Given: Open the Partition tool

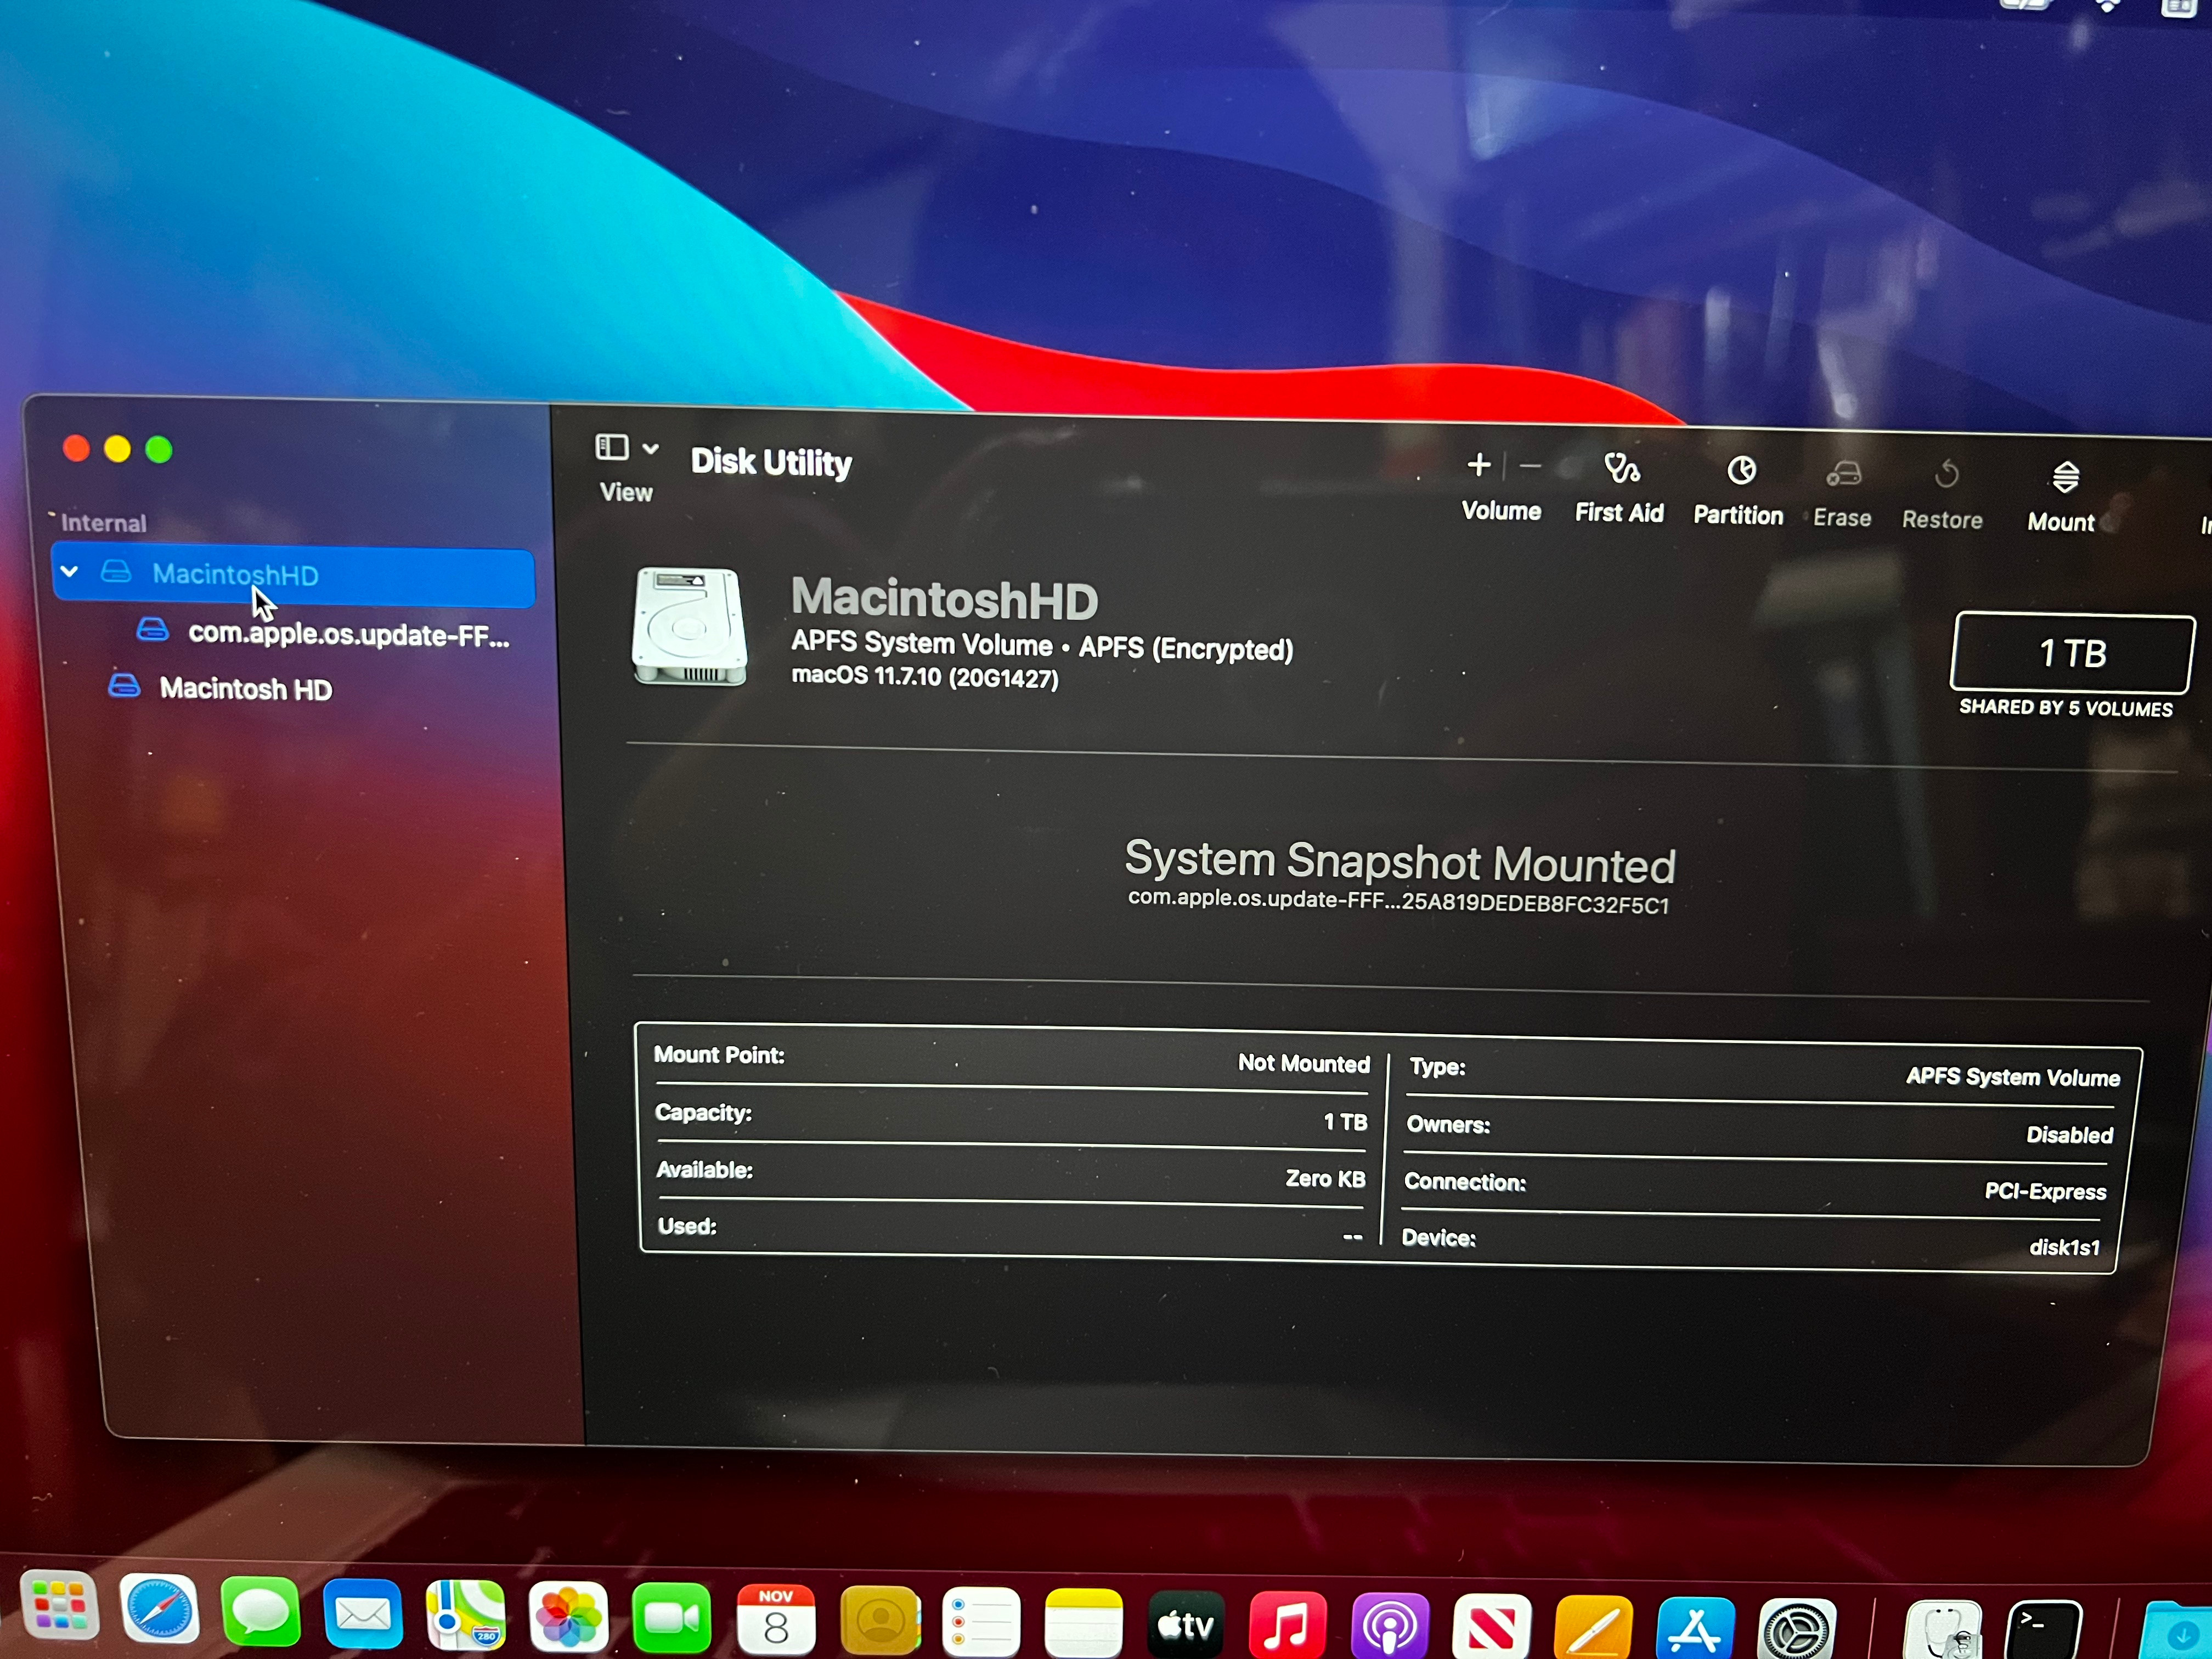Looking at the screenshot, I should click(x=1738, y=491).
